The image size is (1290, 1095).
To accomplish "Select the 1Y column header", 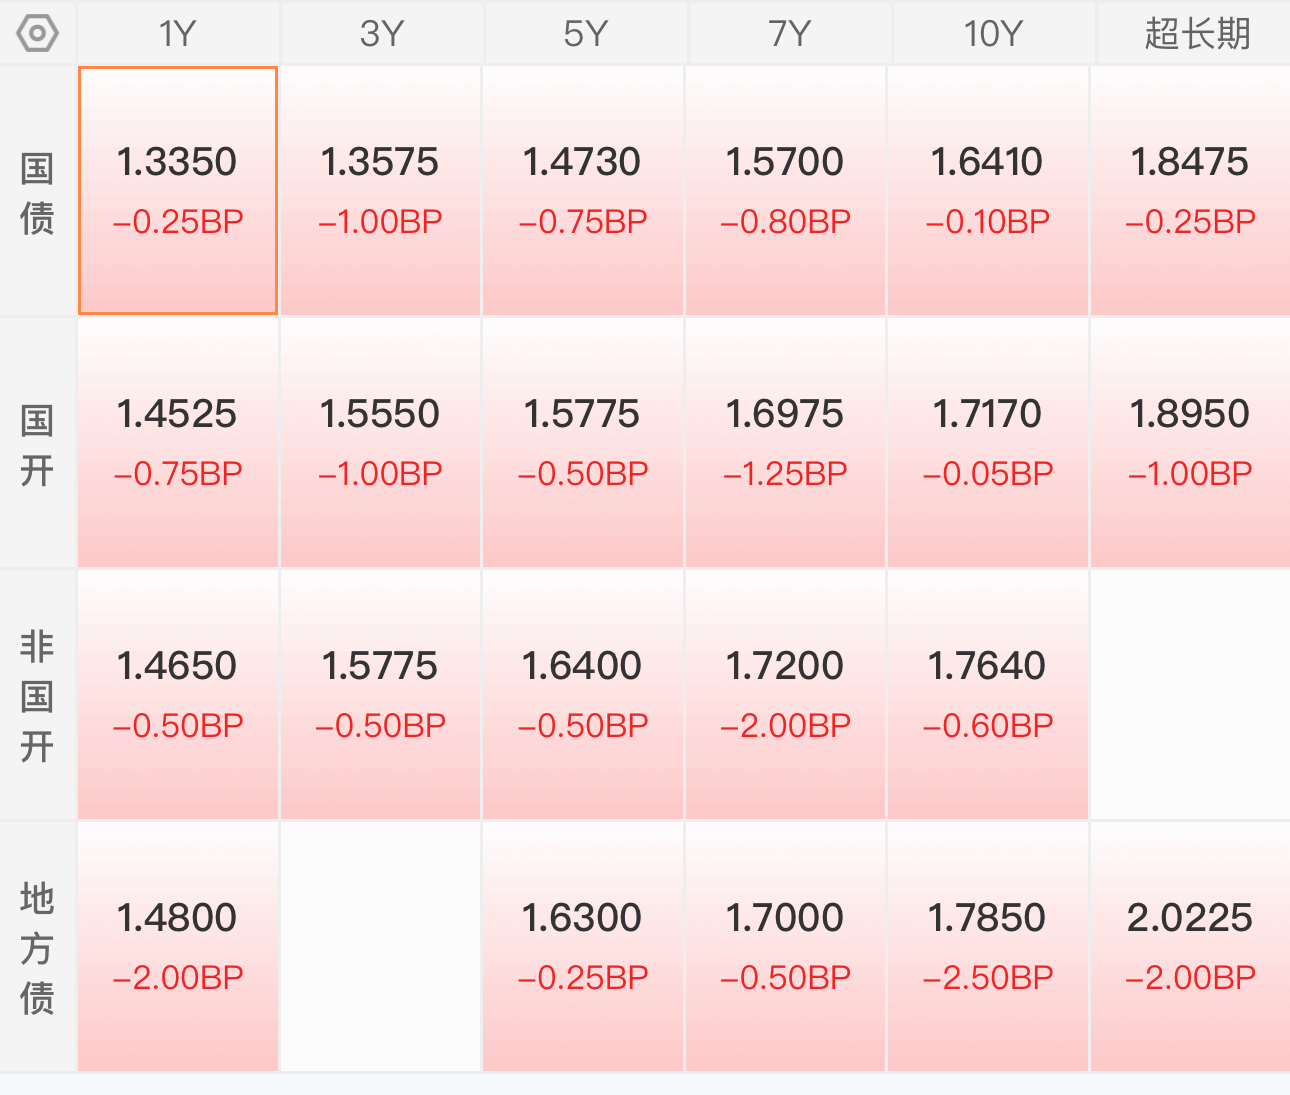I will [x=178, y=33].
